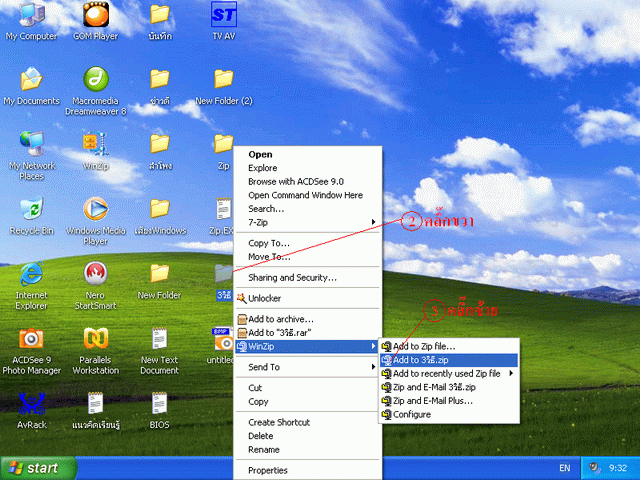Select the Zip folder on desktop
The height and width of the screenshot is (480, 640).
click(x=224, y=151)
